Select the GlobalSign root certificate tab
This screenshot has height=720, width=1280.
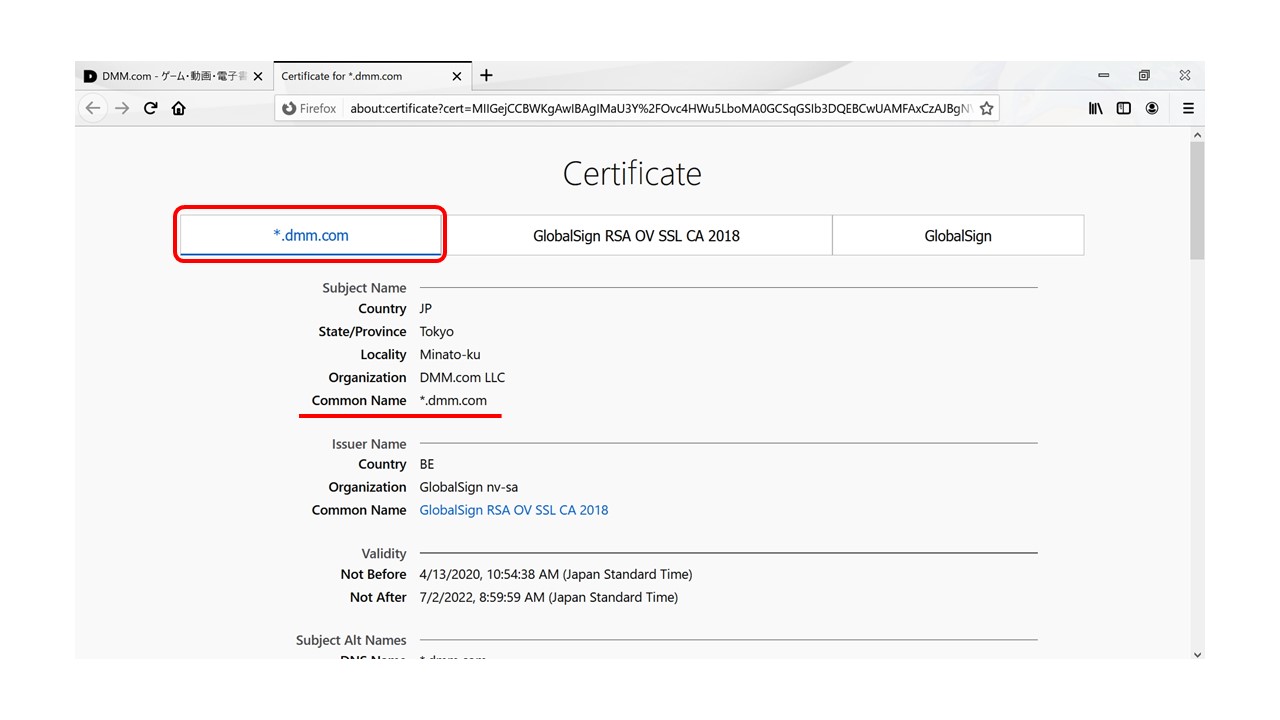tap(957, 236)
